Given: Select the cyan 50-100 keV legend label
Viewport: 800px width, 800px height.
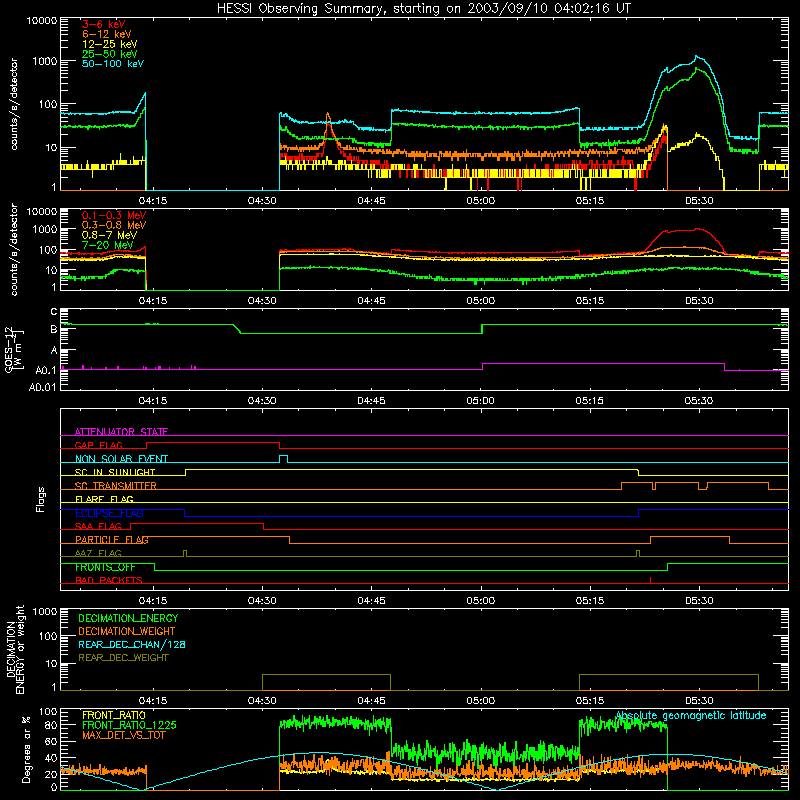Looking at the screenshot, I should point(113,63).
